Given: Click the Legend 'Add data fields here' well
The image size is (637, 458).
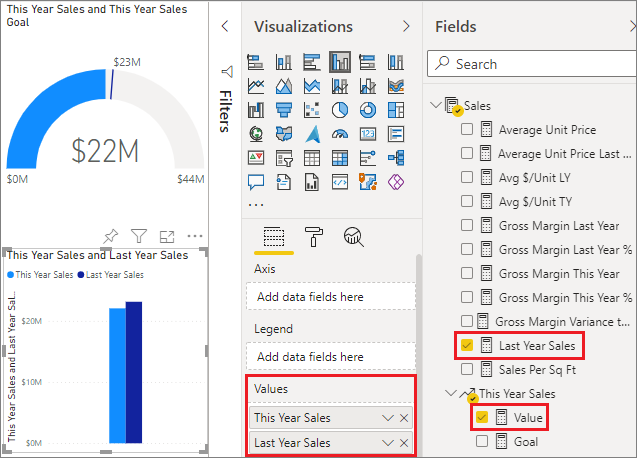Looking at the screenshot, I should coord(331,357).
